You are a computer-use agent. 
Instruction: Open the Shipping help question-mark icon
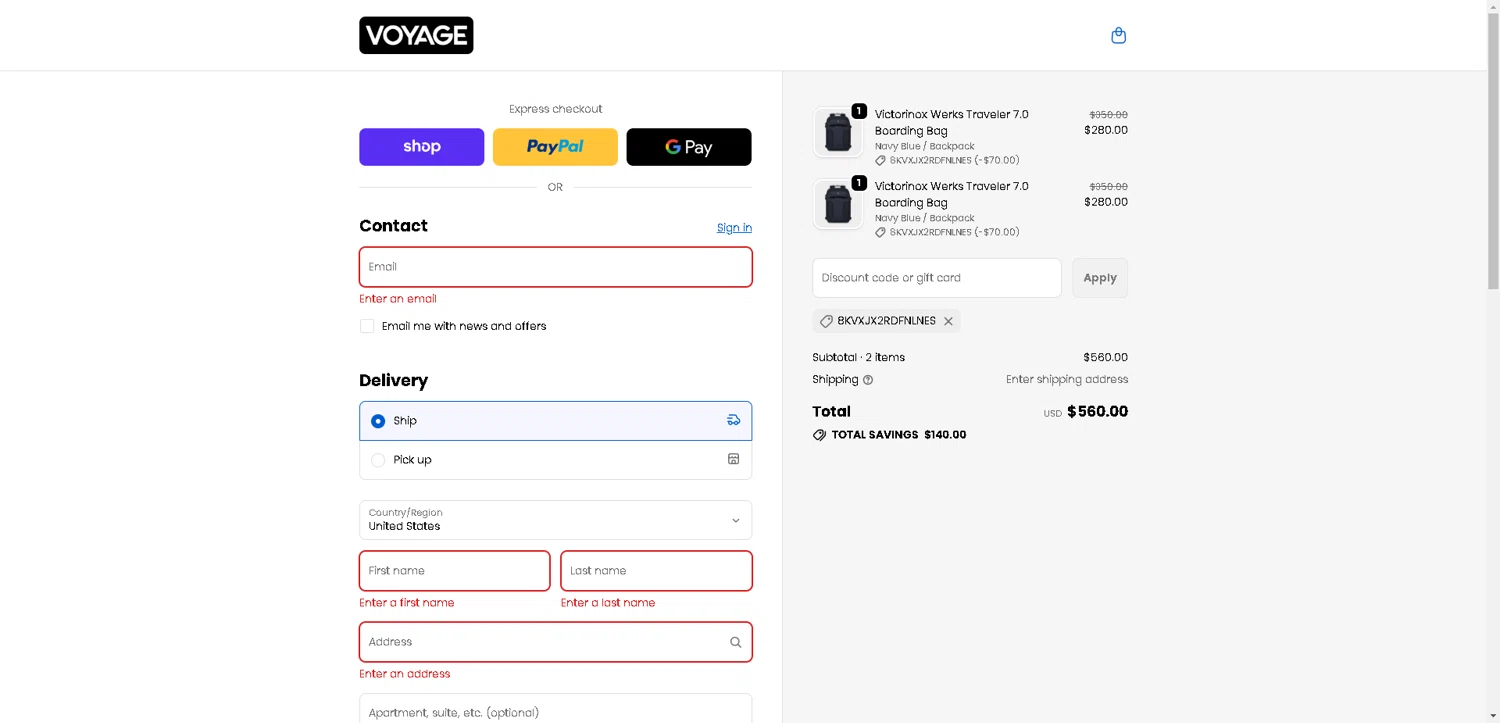click(868, 380)
